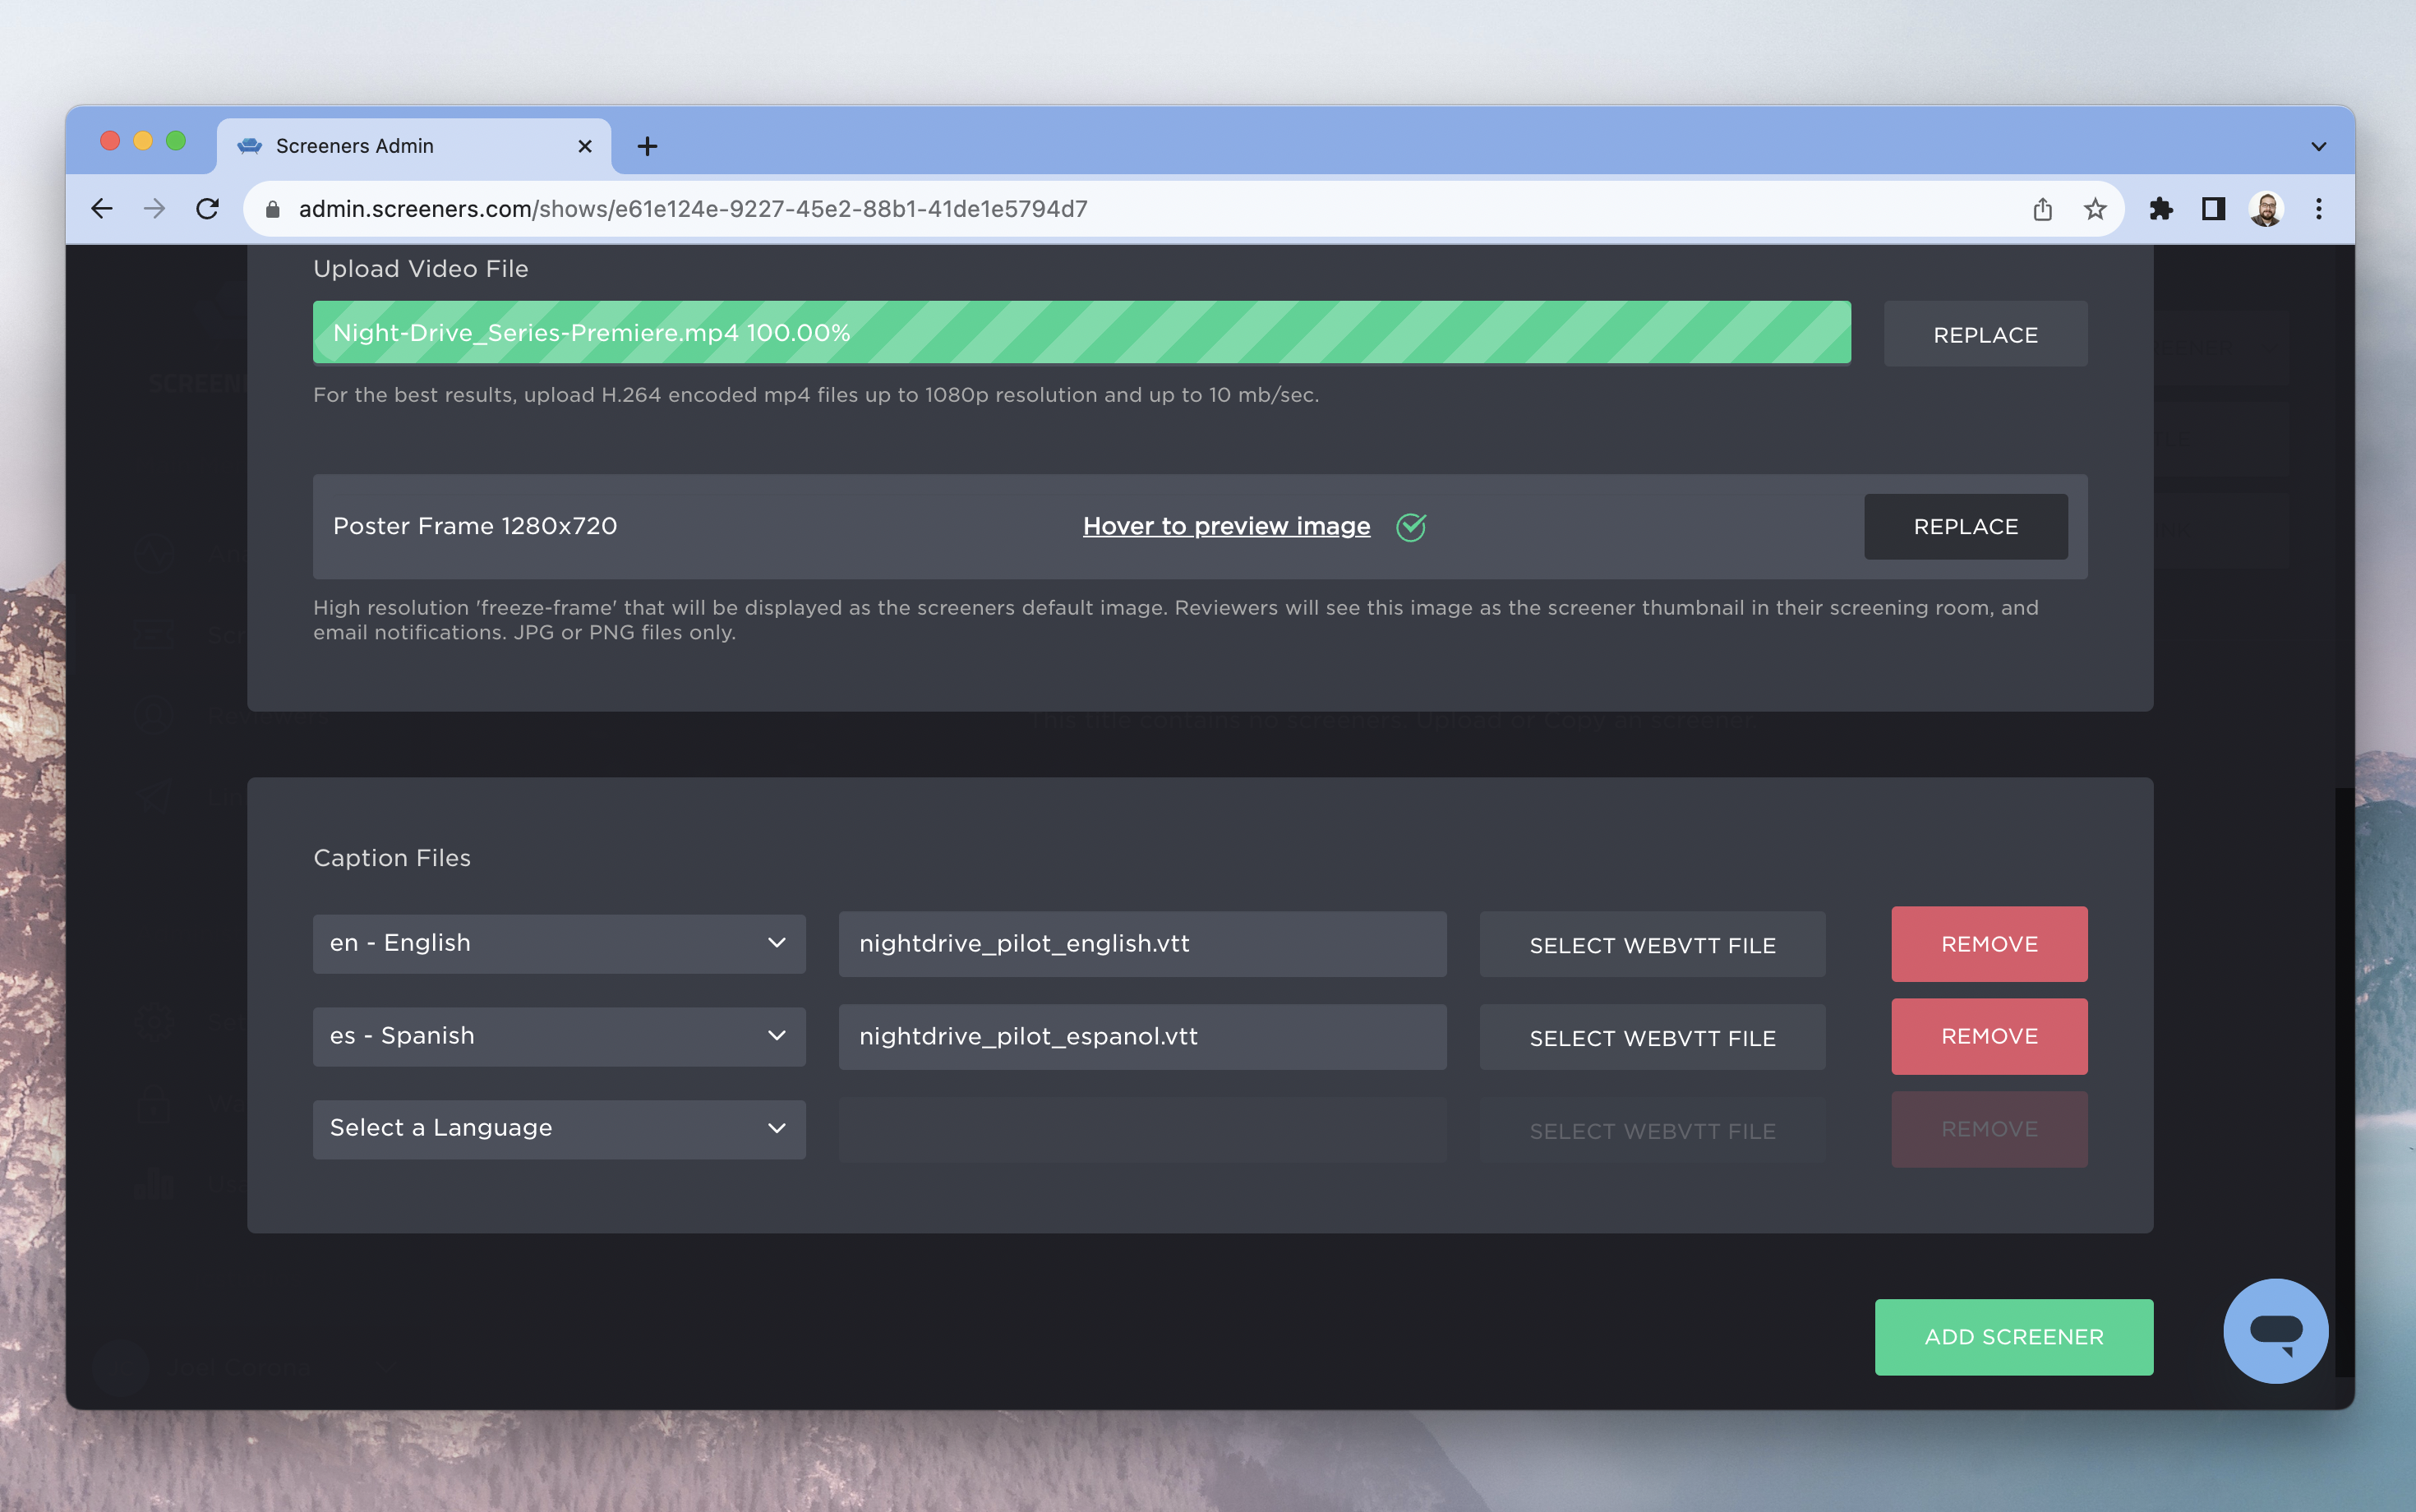2416x1512 pixels.
Task: Toggle the browser side panel icon
Action: (x=2213, y=209)
